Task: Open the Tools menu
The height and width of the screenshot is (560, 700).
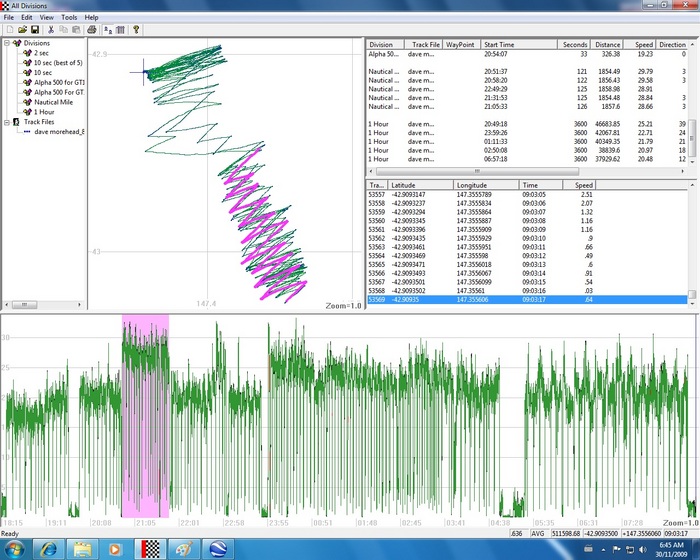Action: click(69, 17)
